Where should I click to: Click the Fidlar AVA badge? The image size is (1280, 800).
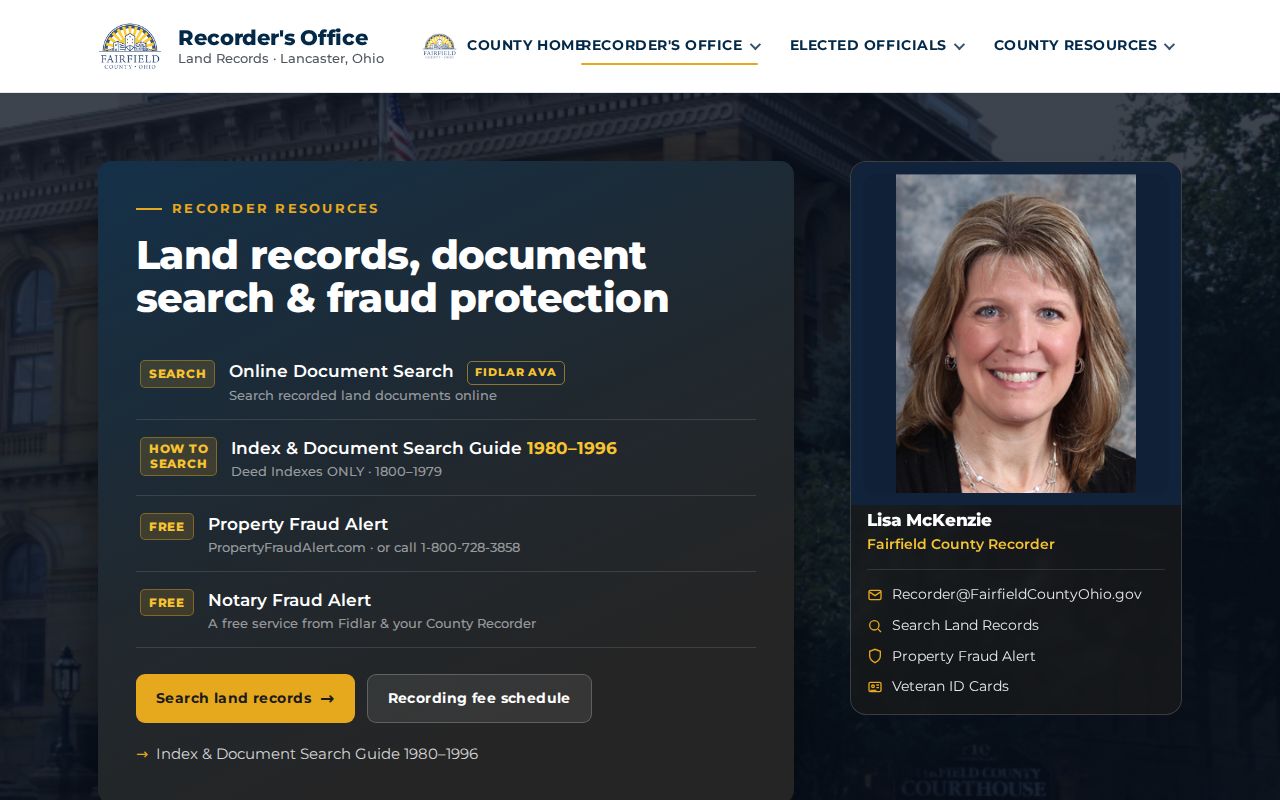(x=516, y=373)
